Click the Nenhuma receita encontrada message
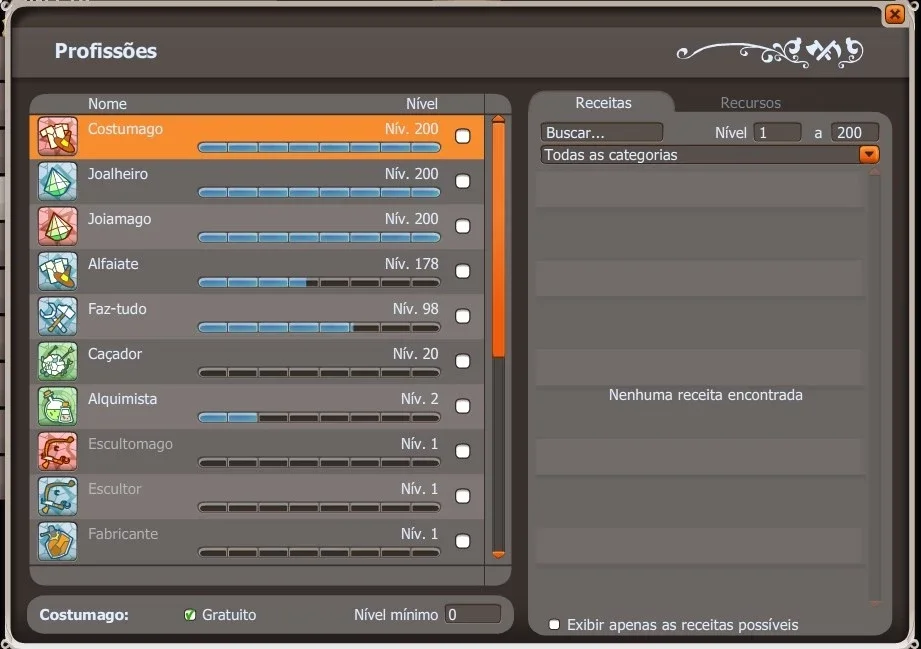 (705, 395)
